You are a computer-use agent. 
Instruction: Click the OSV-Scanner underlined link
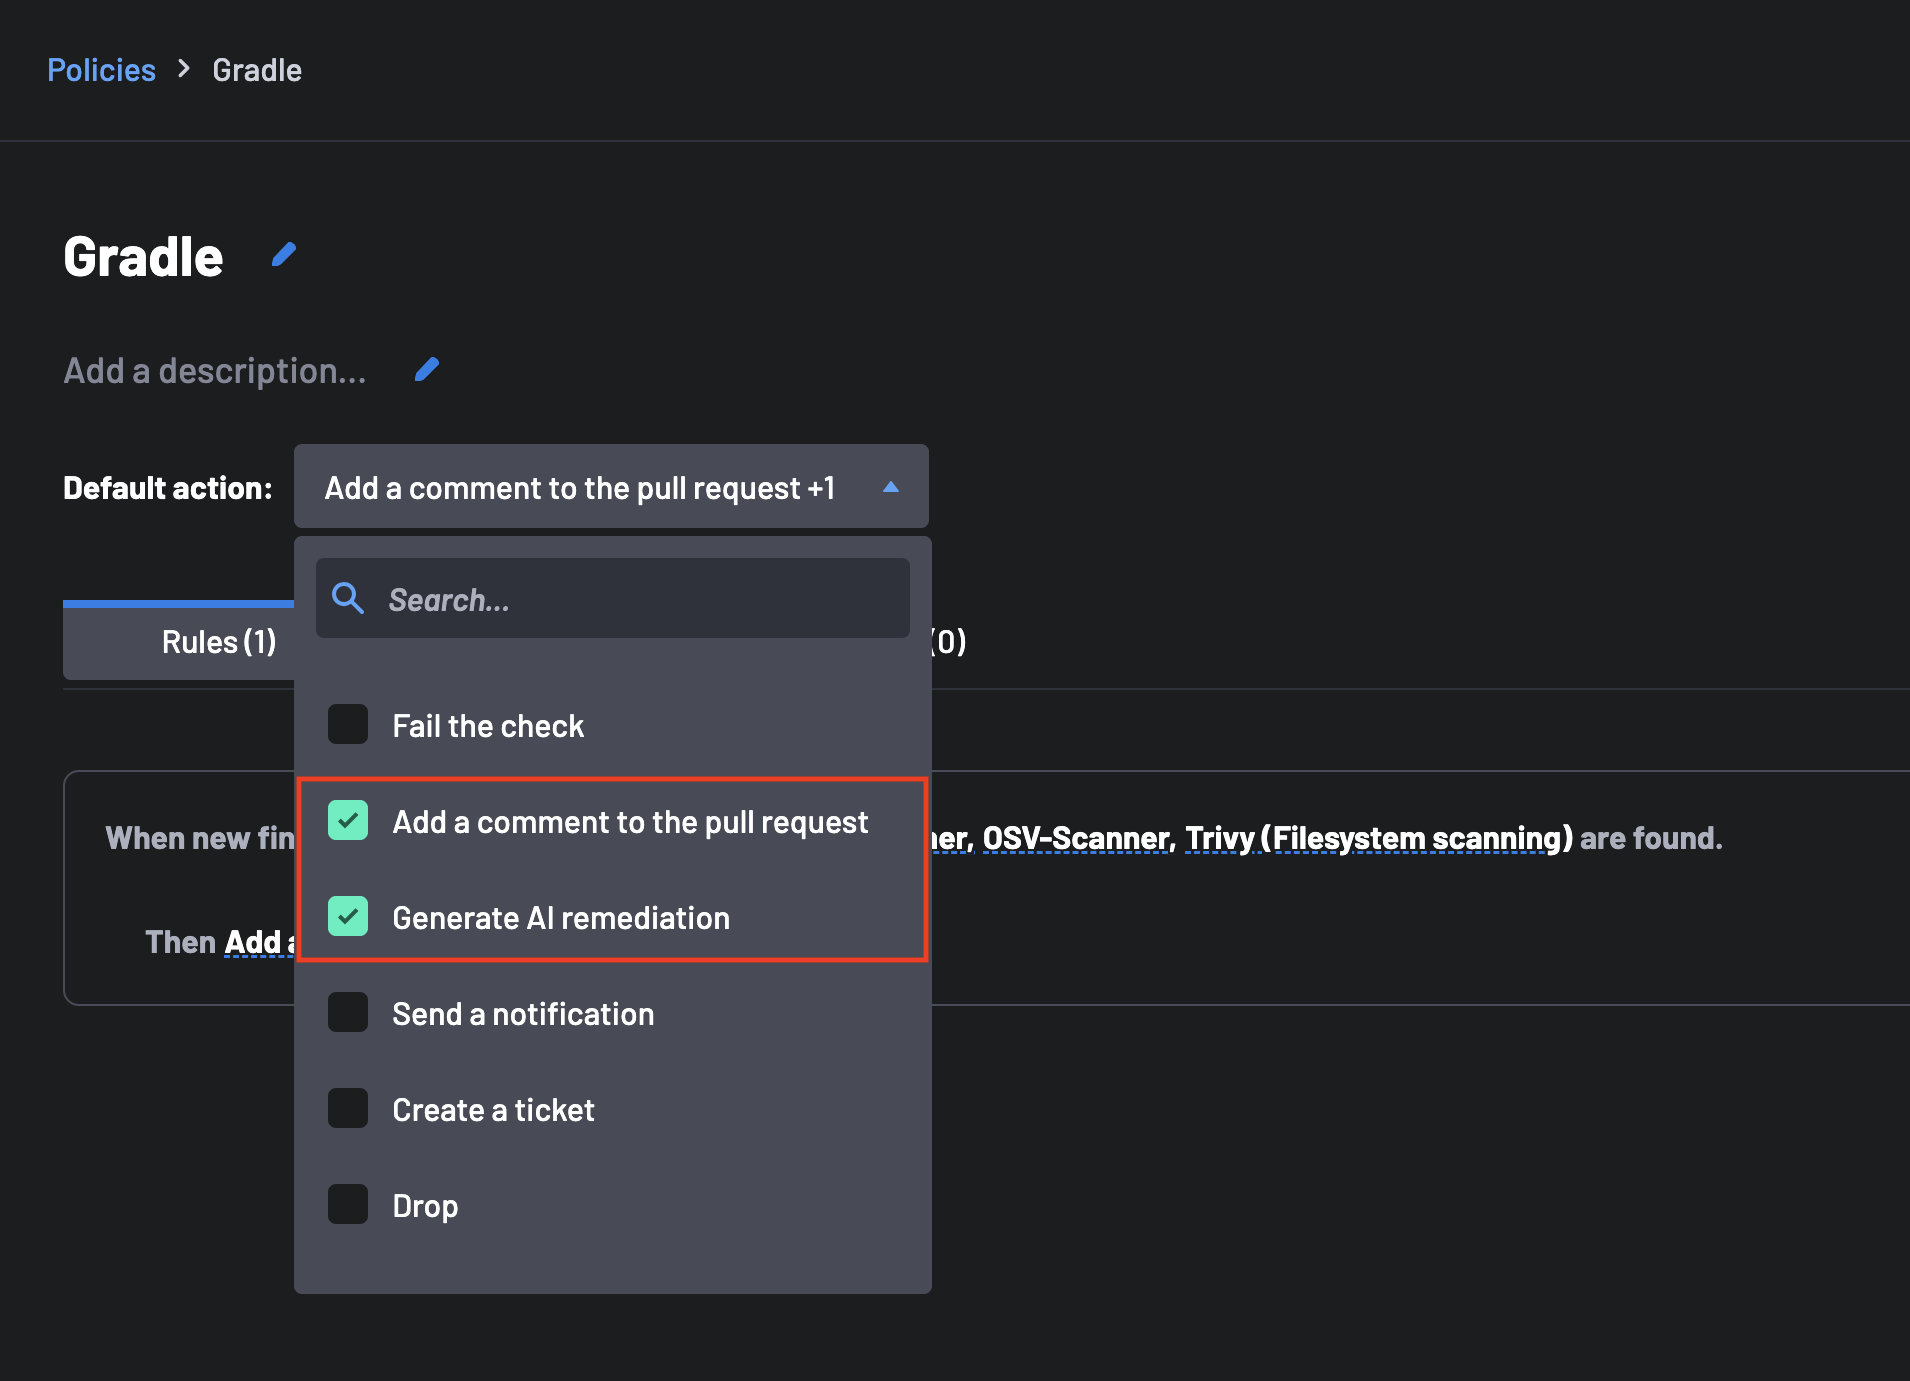tap(1077, 838)
